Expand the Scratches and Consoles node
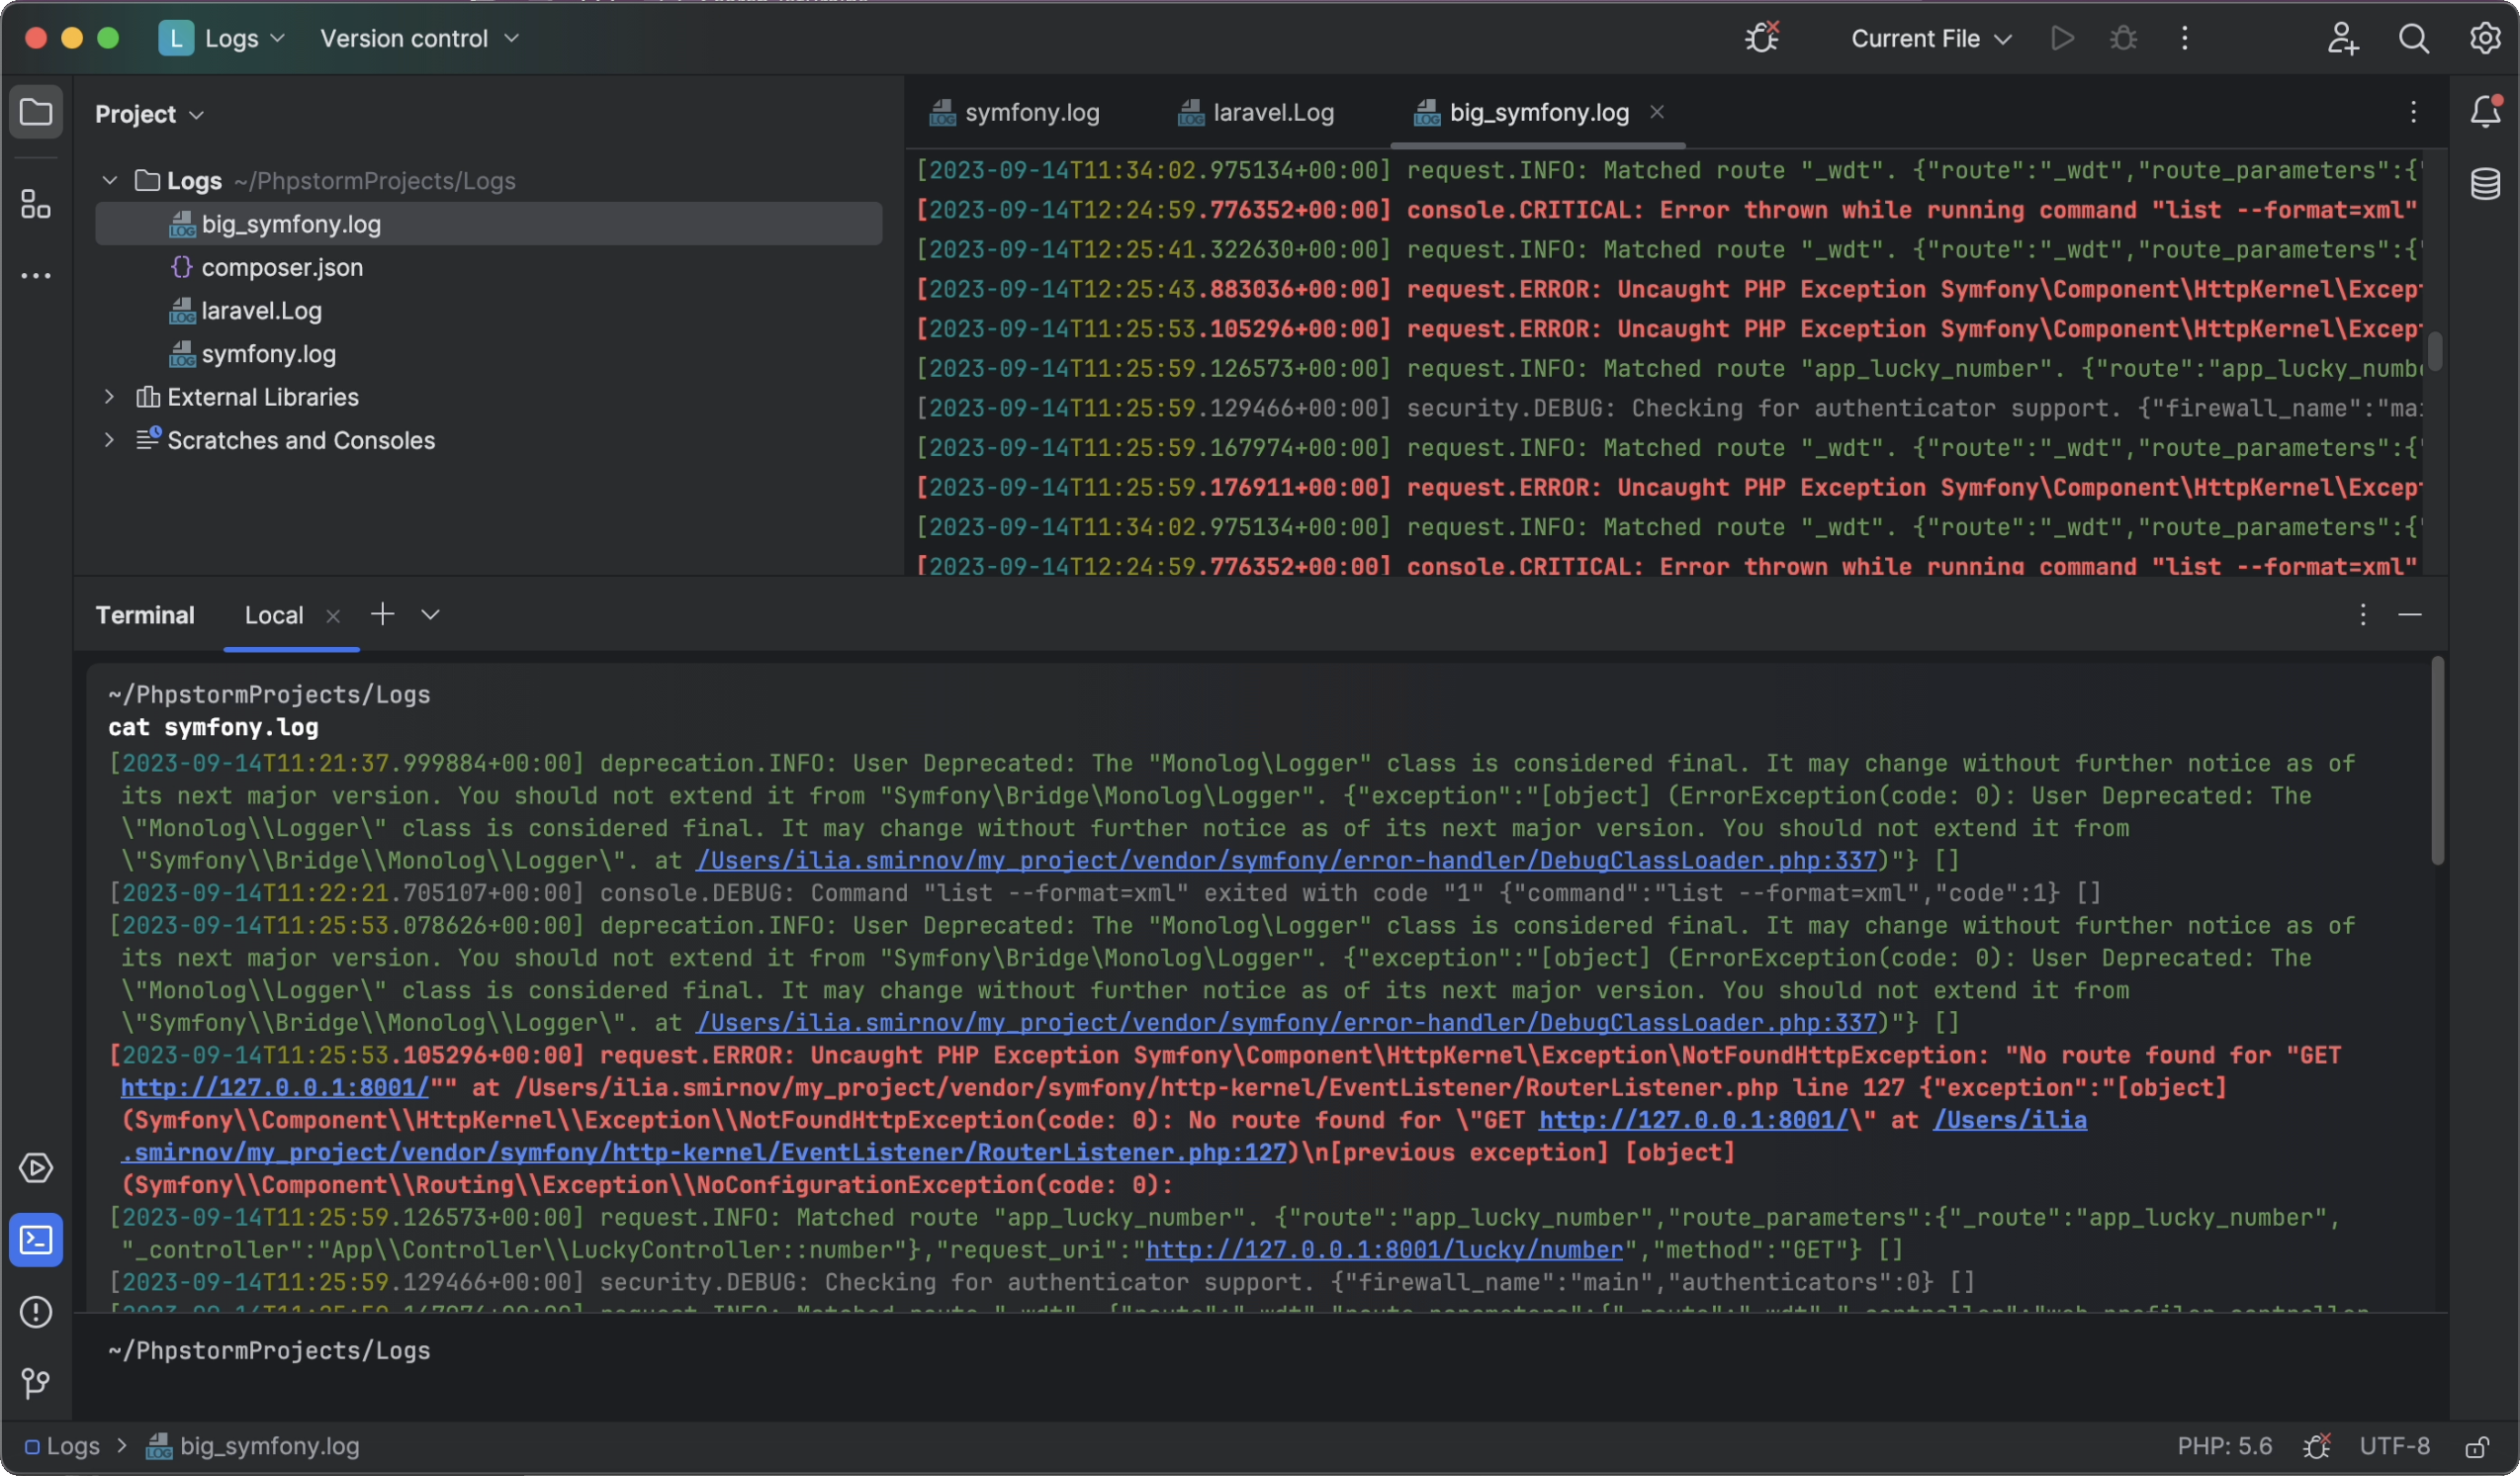Image resolution: width=2520 pixels, height=1476 pixels. (x=109, y=441)
